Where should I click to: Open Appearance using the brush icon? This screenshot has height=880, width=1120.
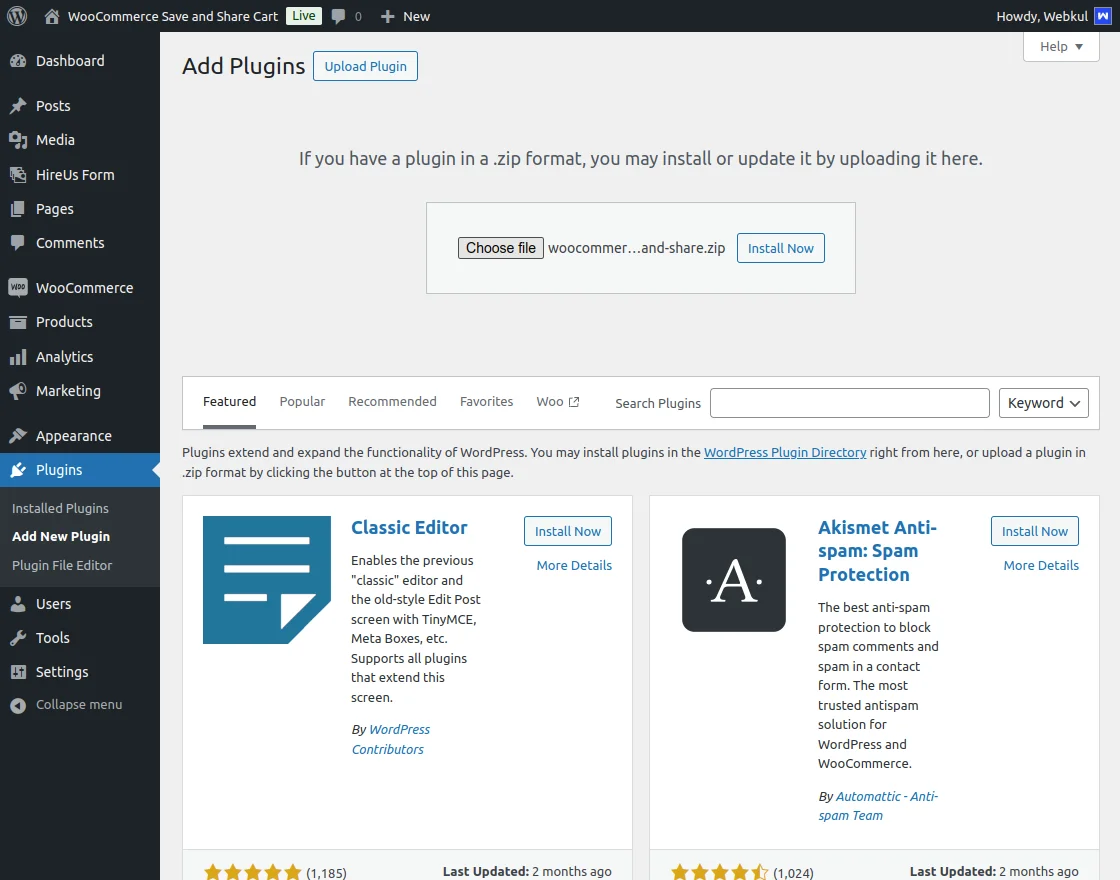tap(19, 435)
